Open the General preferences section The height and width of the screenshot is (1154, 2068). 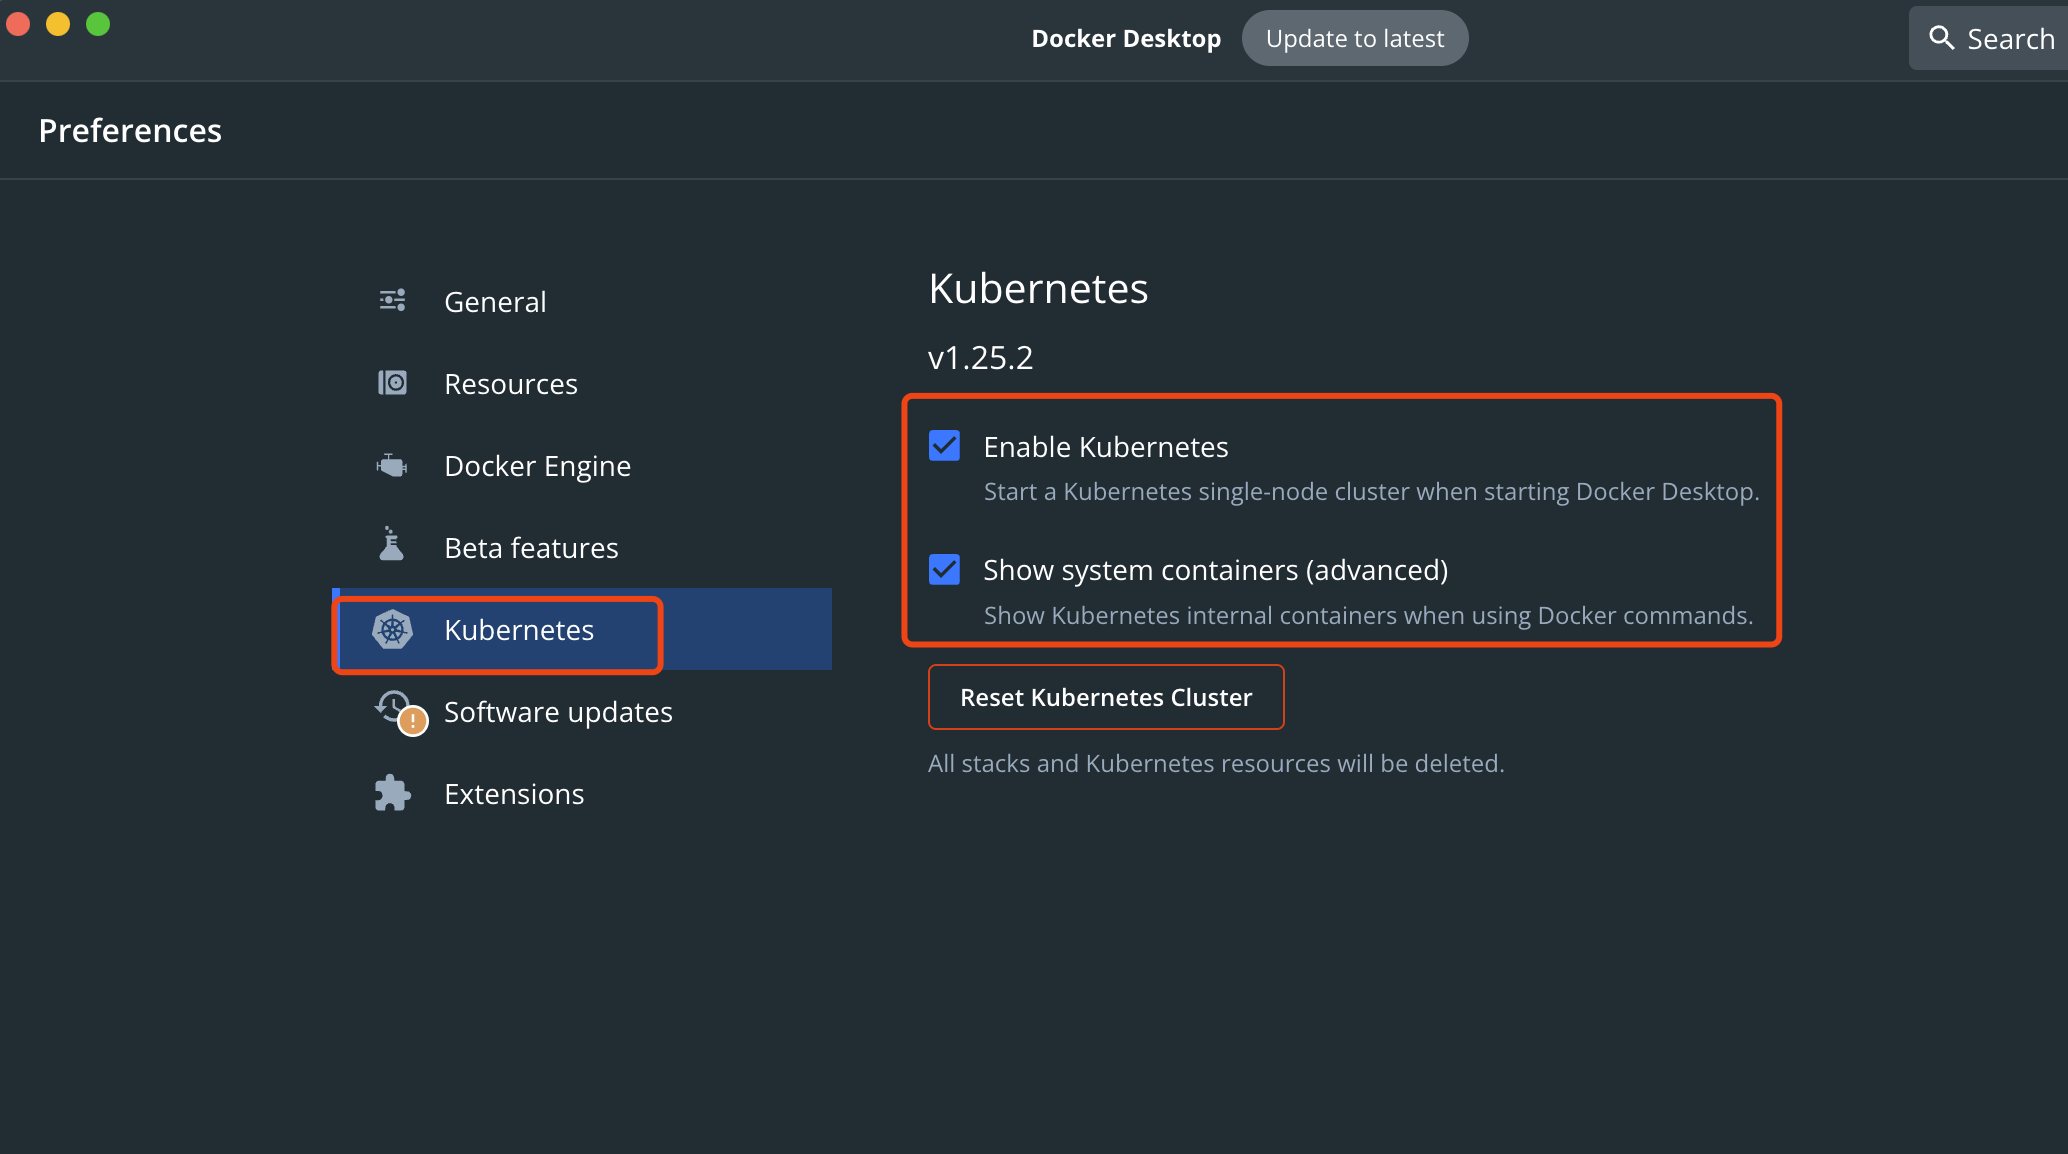(582, 301)
